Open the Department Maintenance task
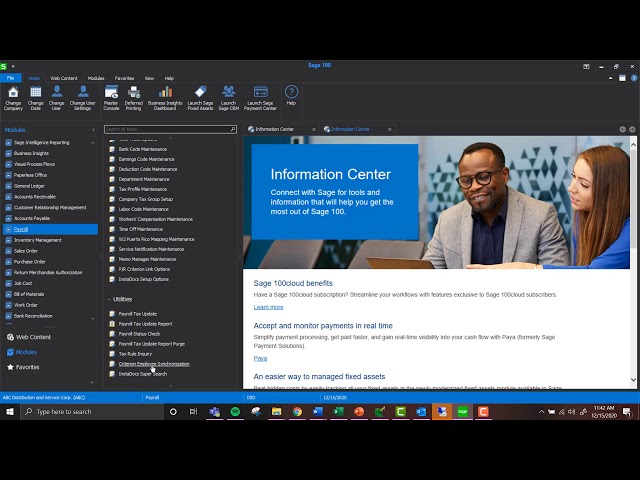 [144, 179]
